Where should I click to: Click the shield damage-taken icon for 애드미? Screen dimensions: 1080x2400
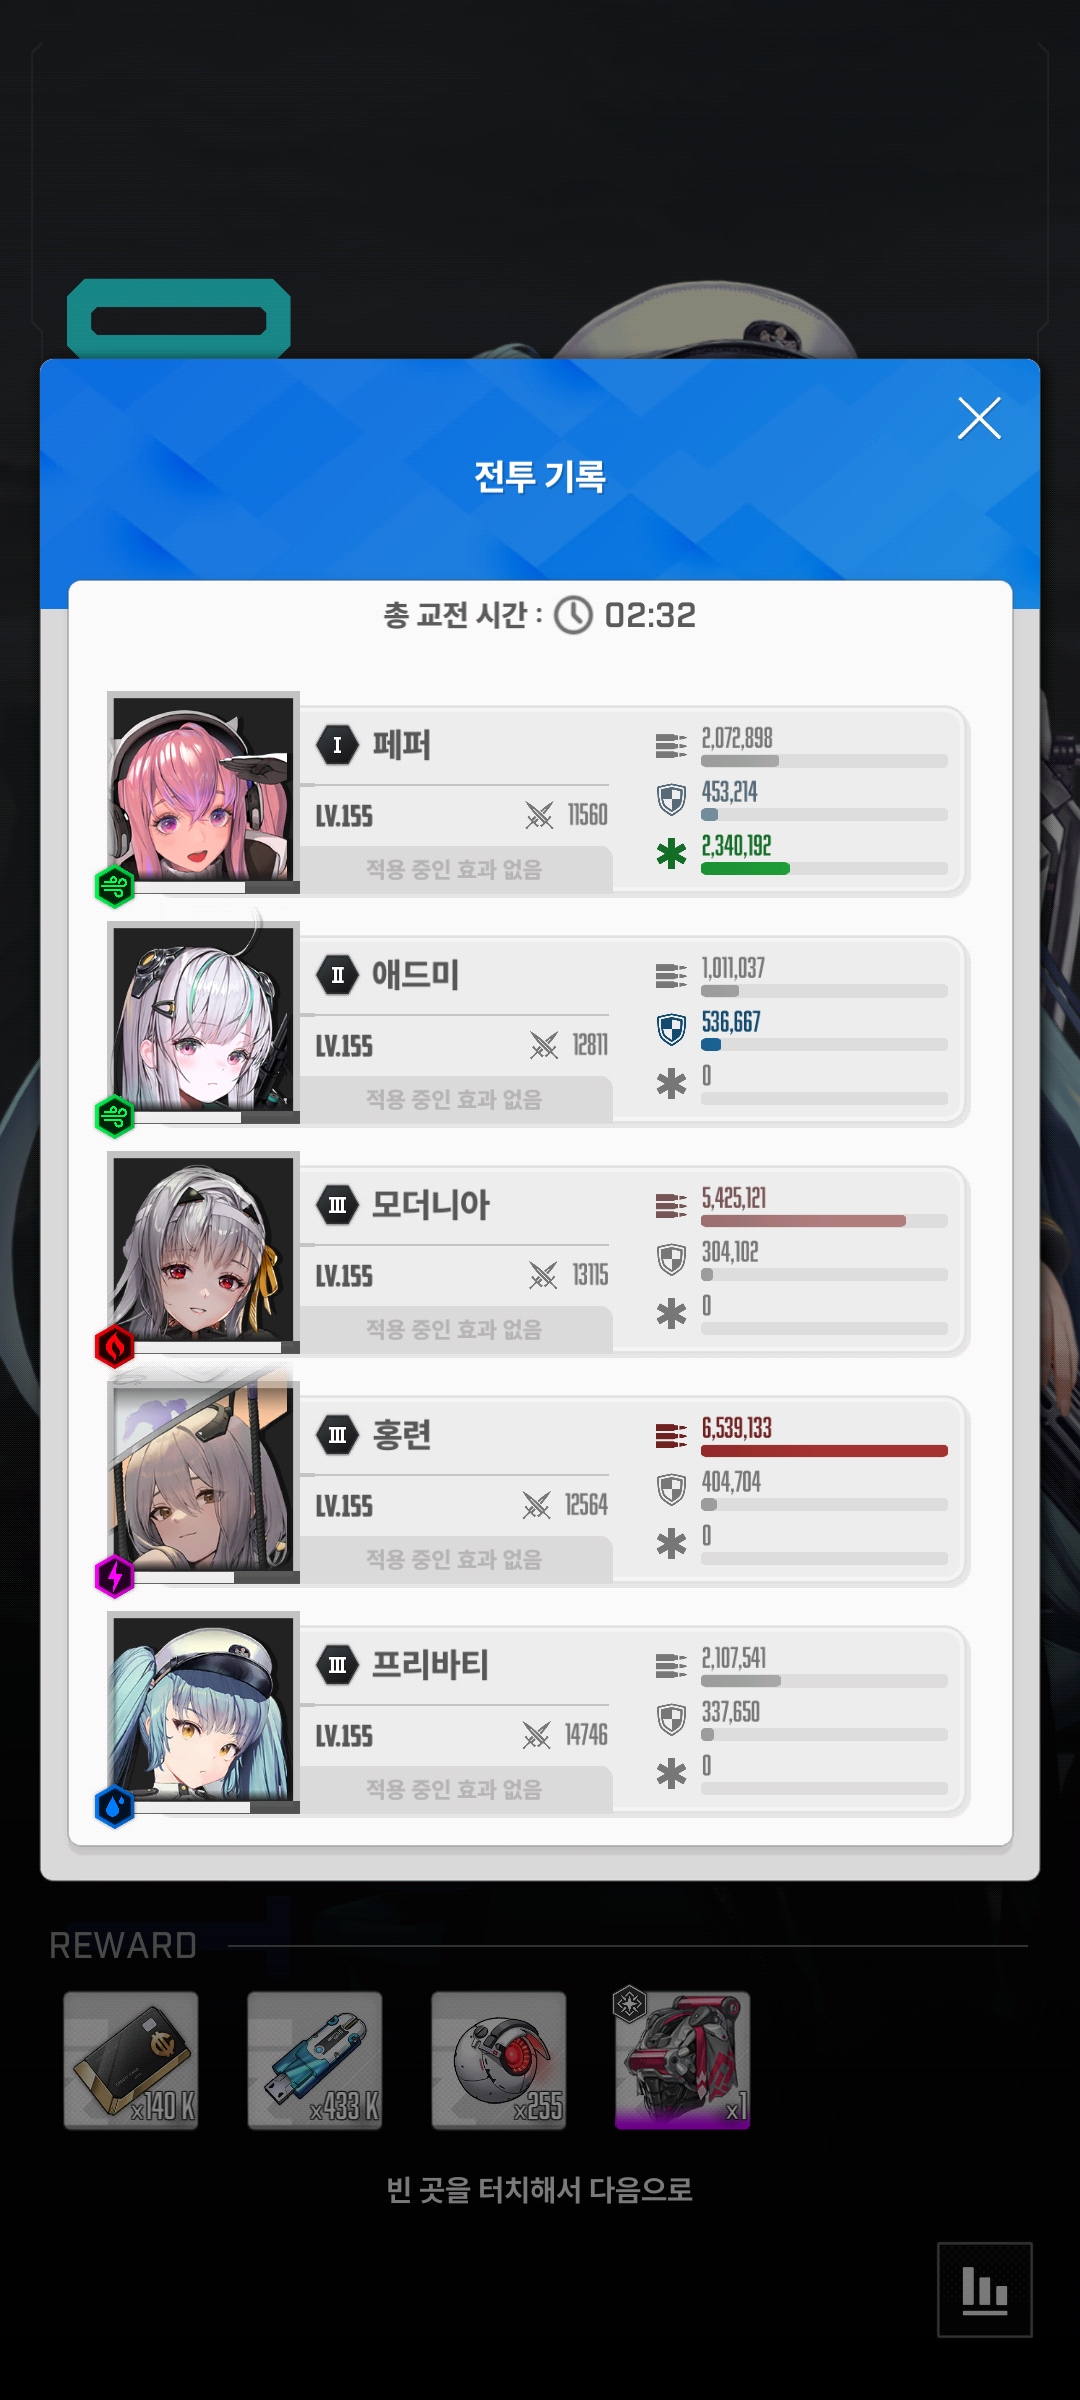click(671, 1029)
